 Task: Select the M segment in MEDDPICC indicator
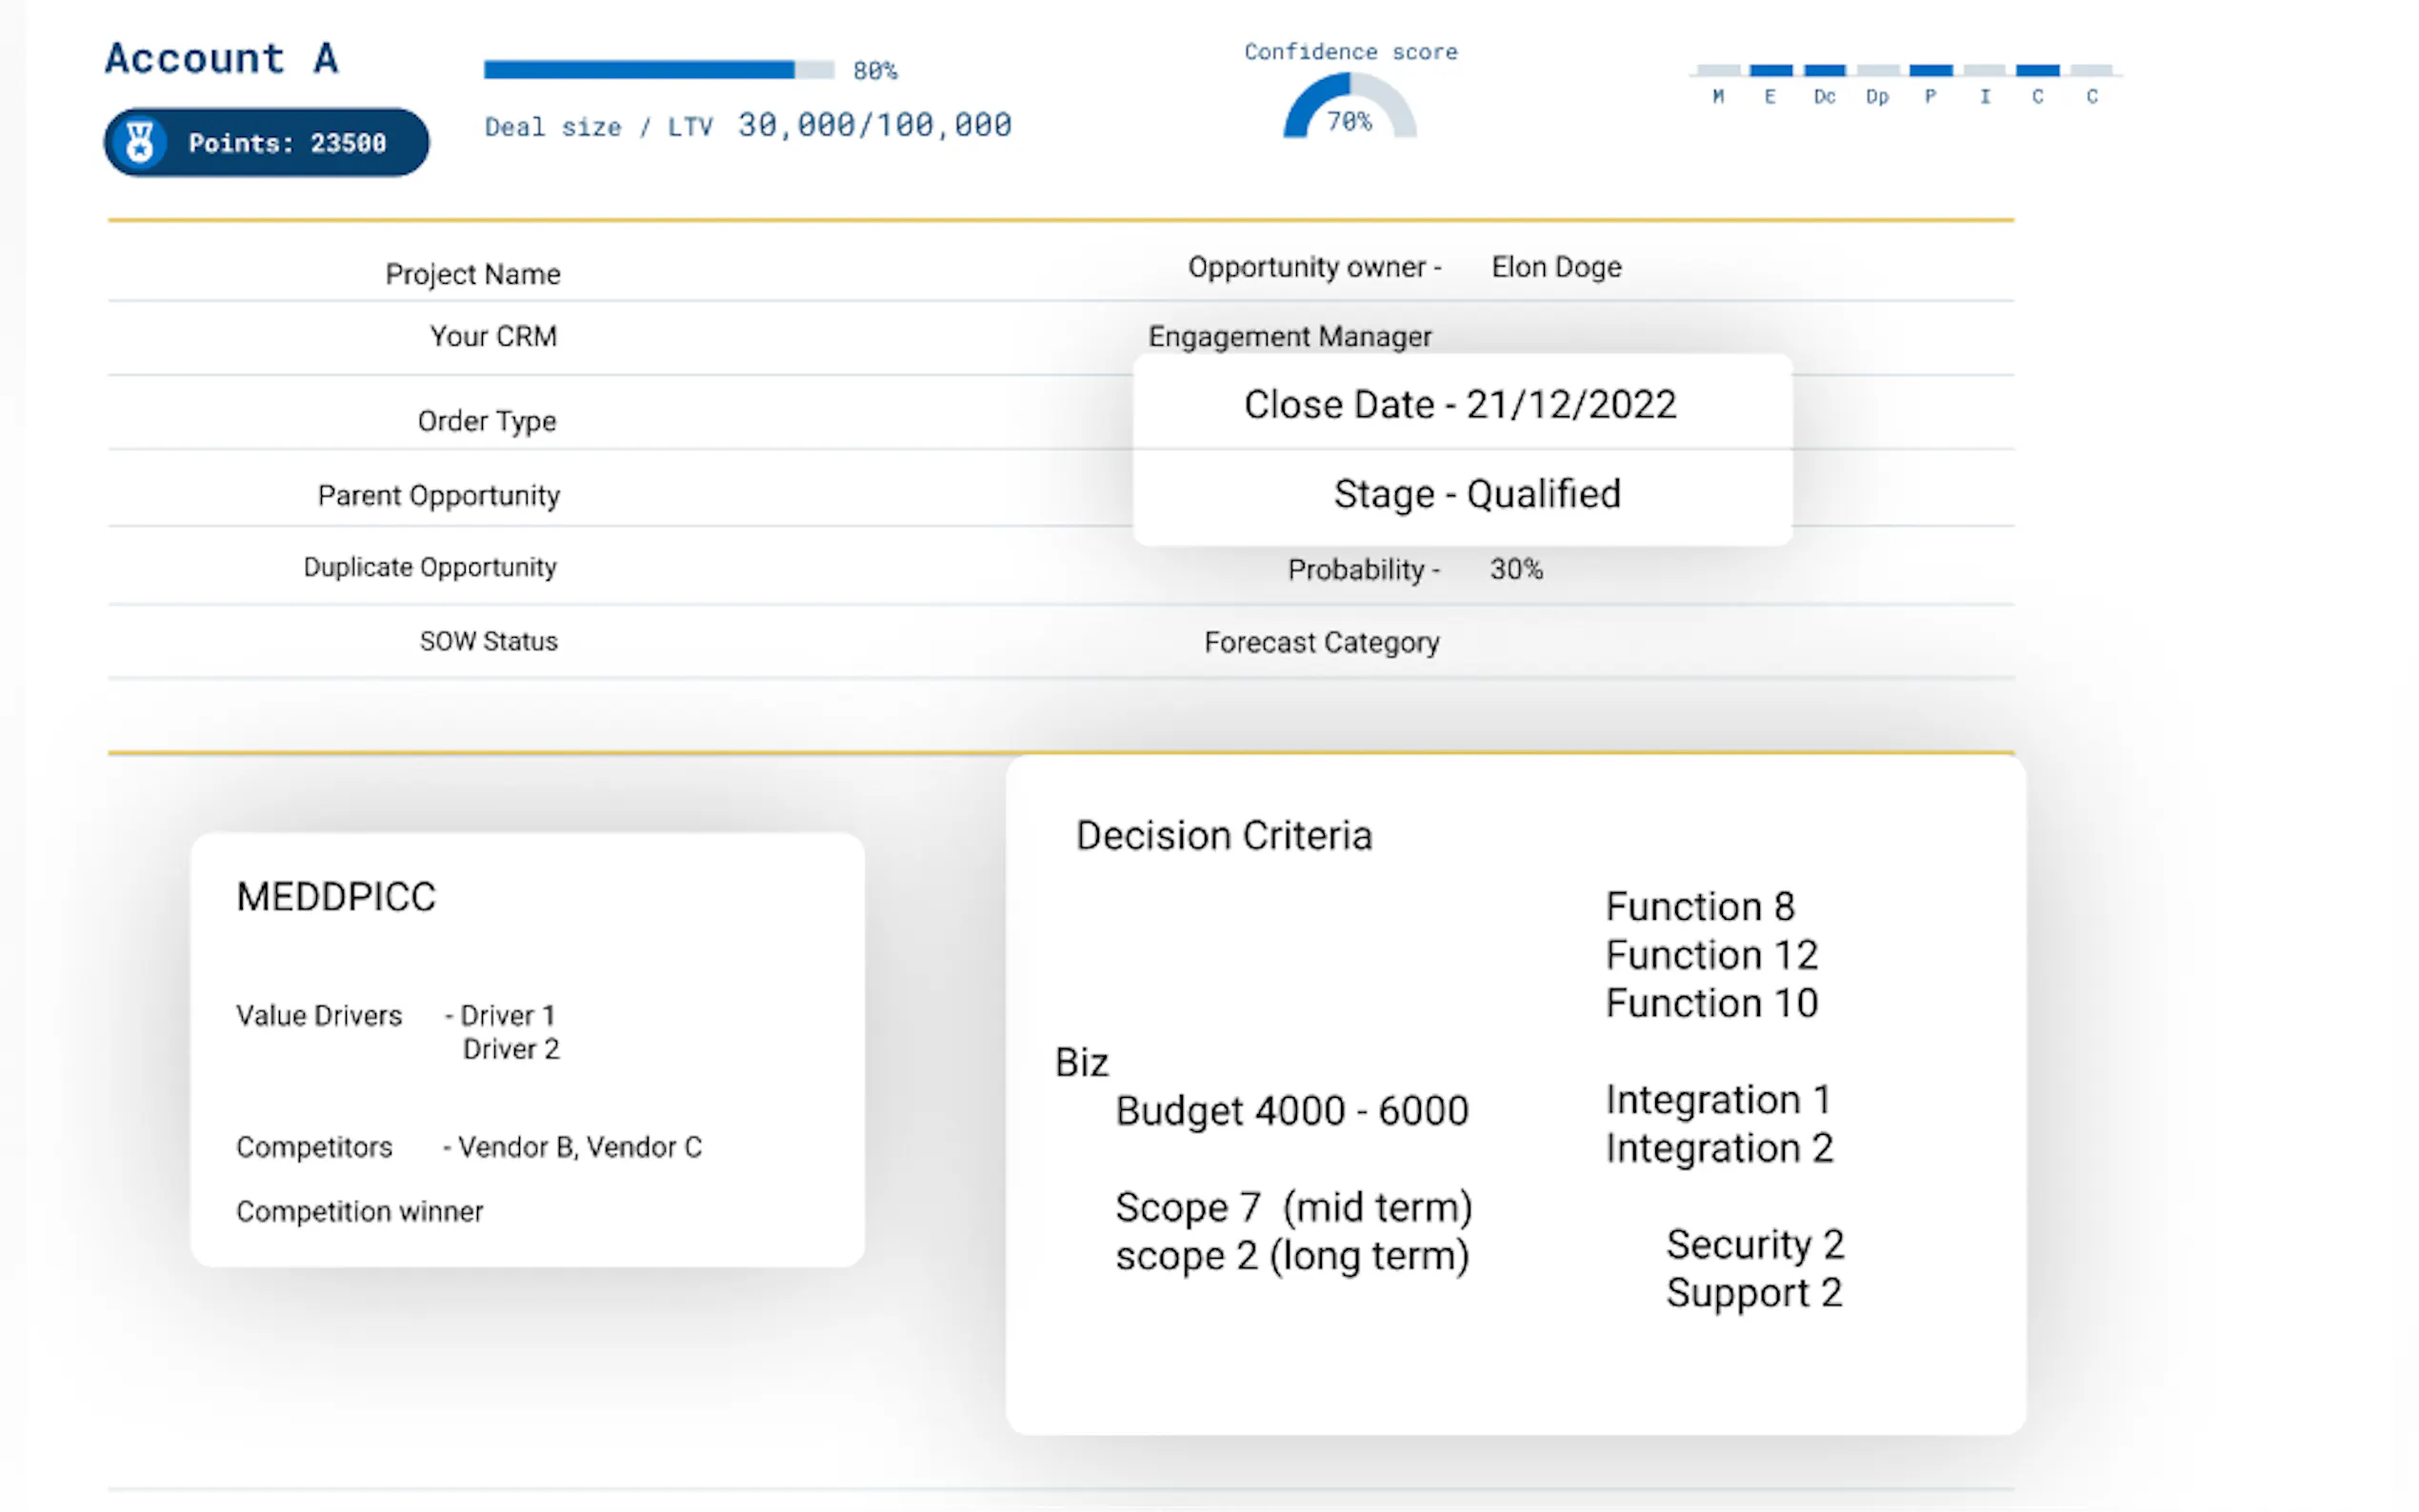pyautogui.click(x=1718, y=71)
